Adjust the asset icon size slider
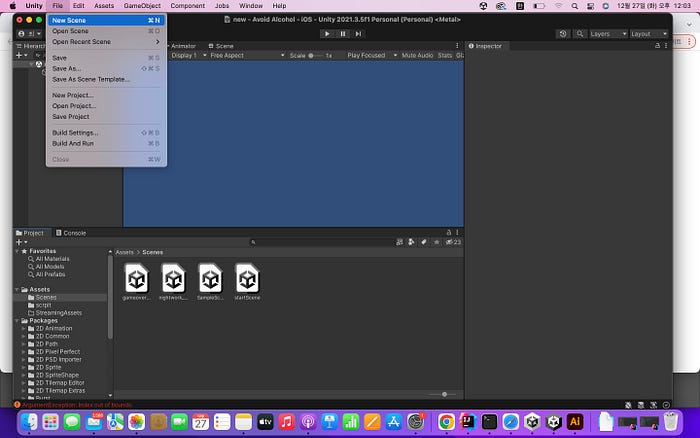Image resolution: width=700 pixels, height=438 pixels. coord(444,394)
